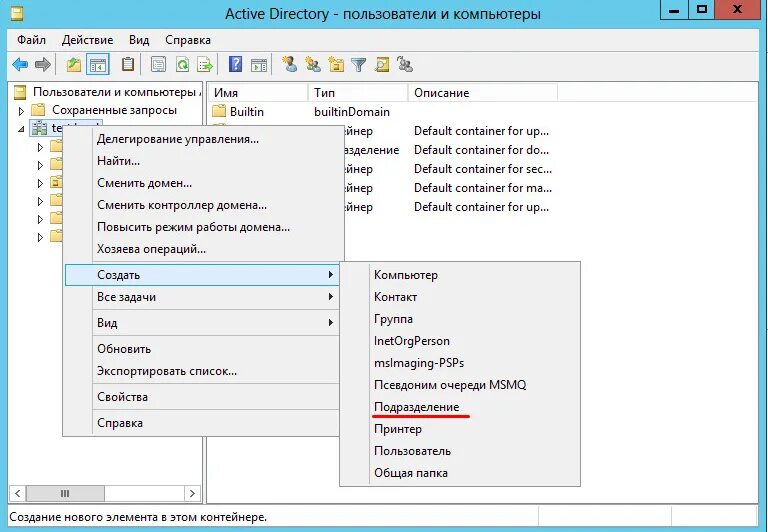
Task: Click the Сохраненные запросы folder icon
Action: tap(38, 110)
